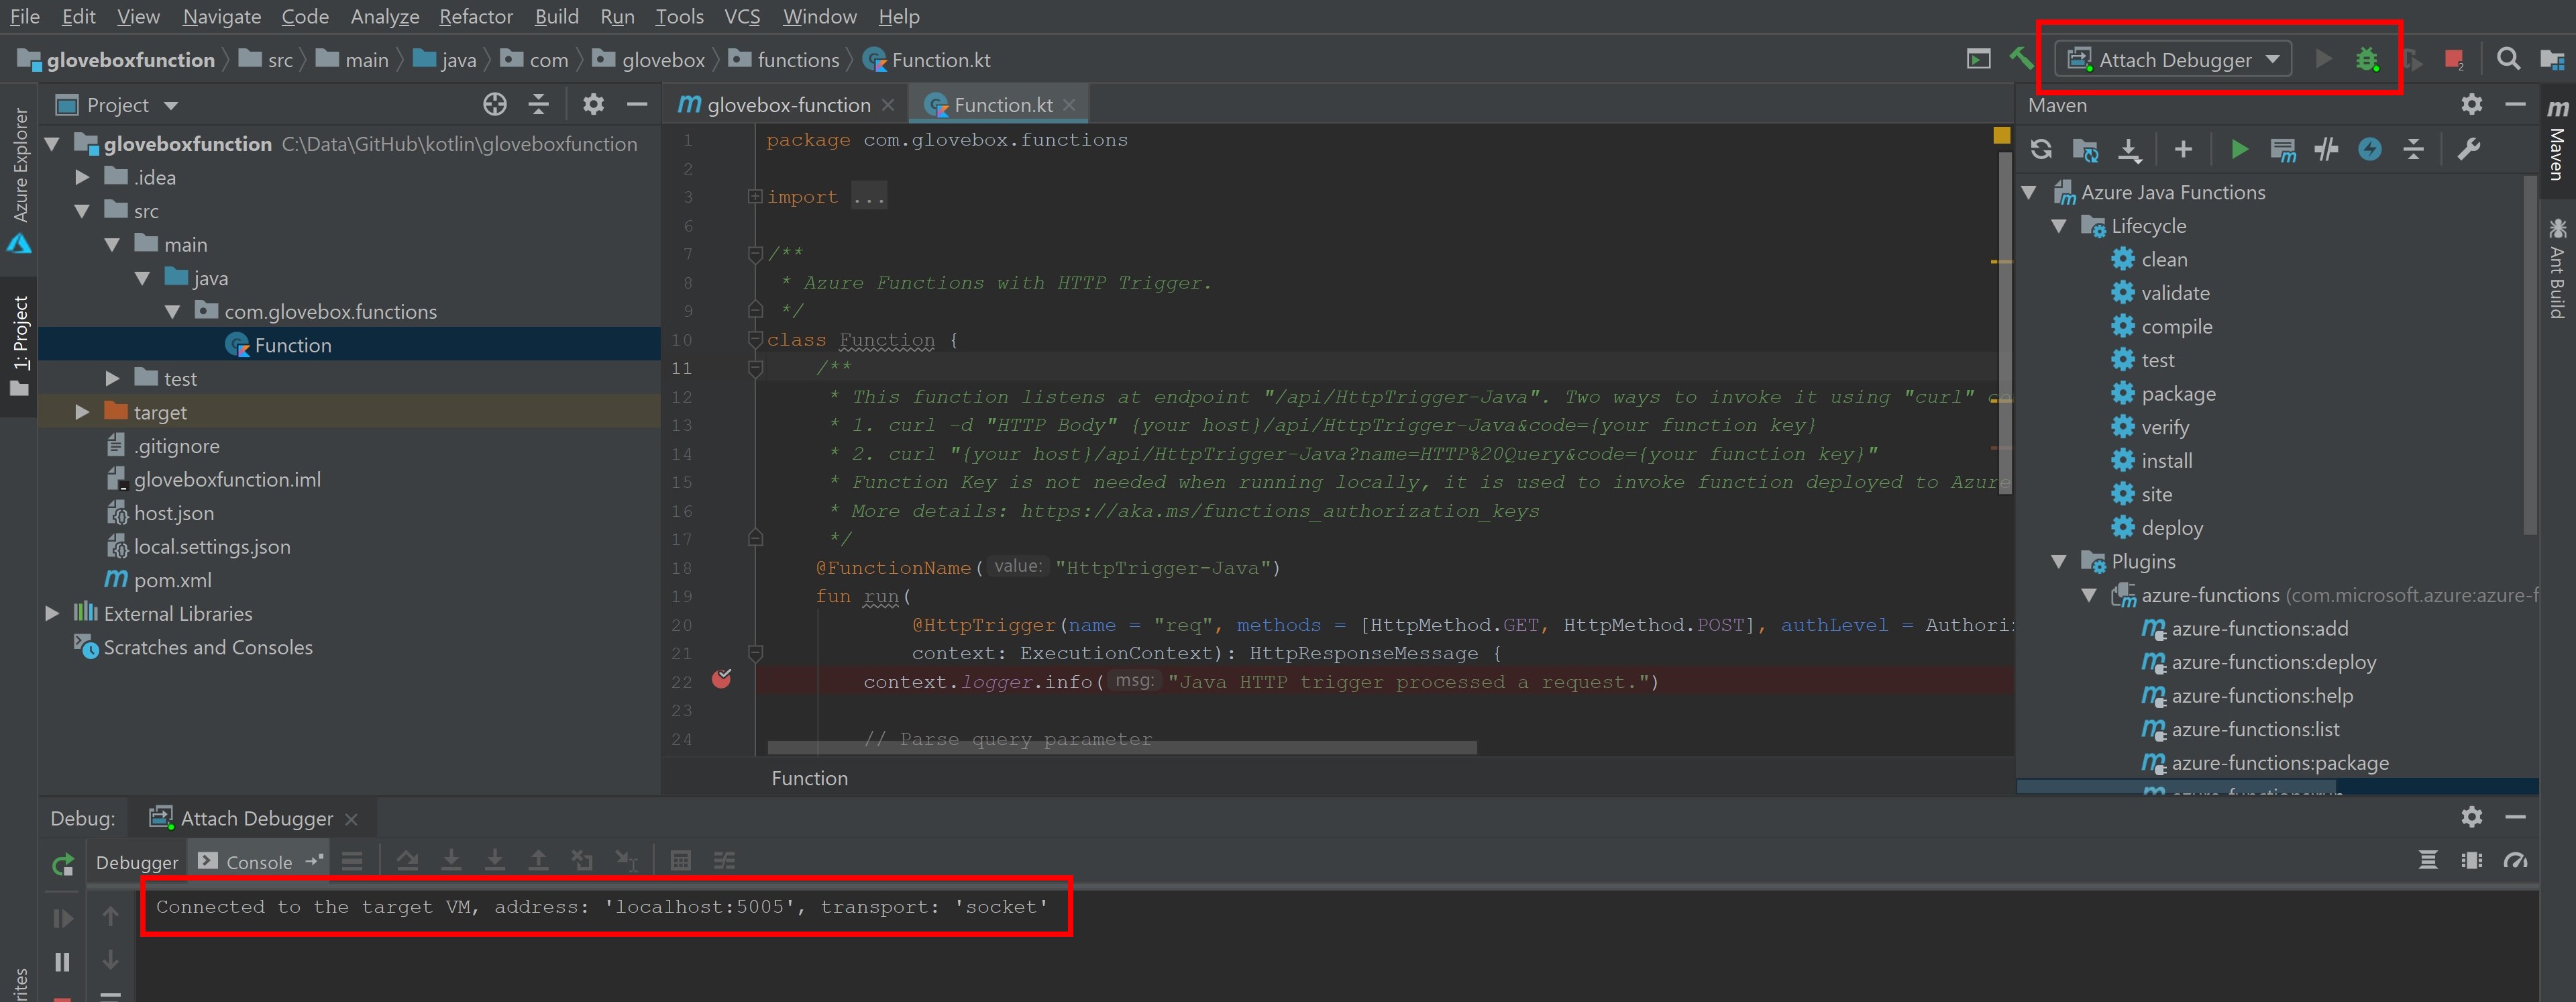Stop the running debug process
The height and width of the screenshot is (1002, 2576).
2453,60
